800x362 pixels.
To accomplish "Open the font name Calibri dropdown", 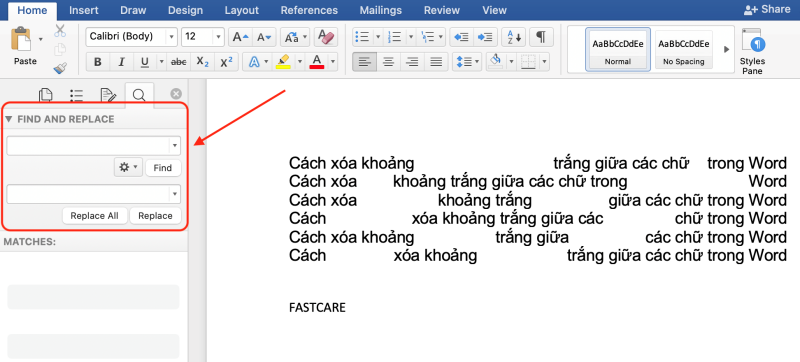I will [171, 37].
